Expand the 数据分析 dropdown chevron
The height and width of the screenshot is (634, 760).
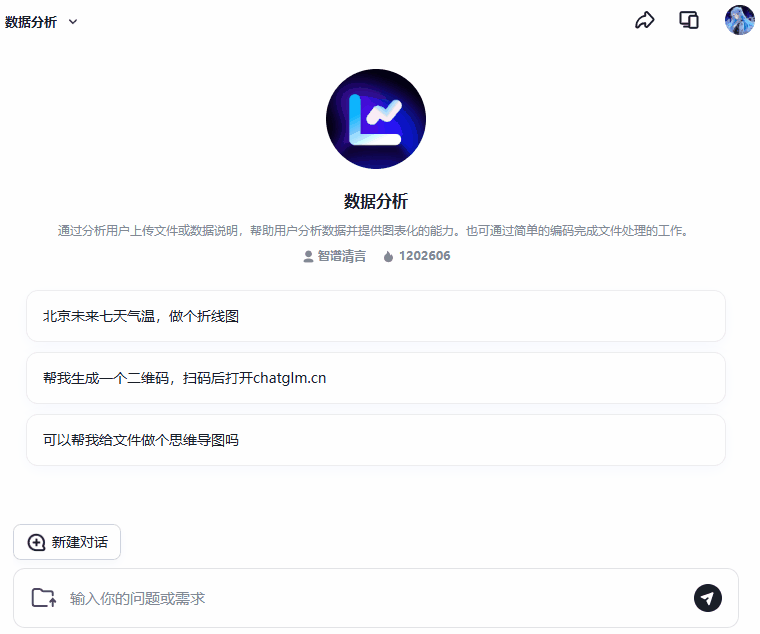pos(73,22)
